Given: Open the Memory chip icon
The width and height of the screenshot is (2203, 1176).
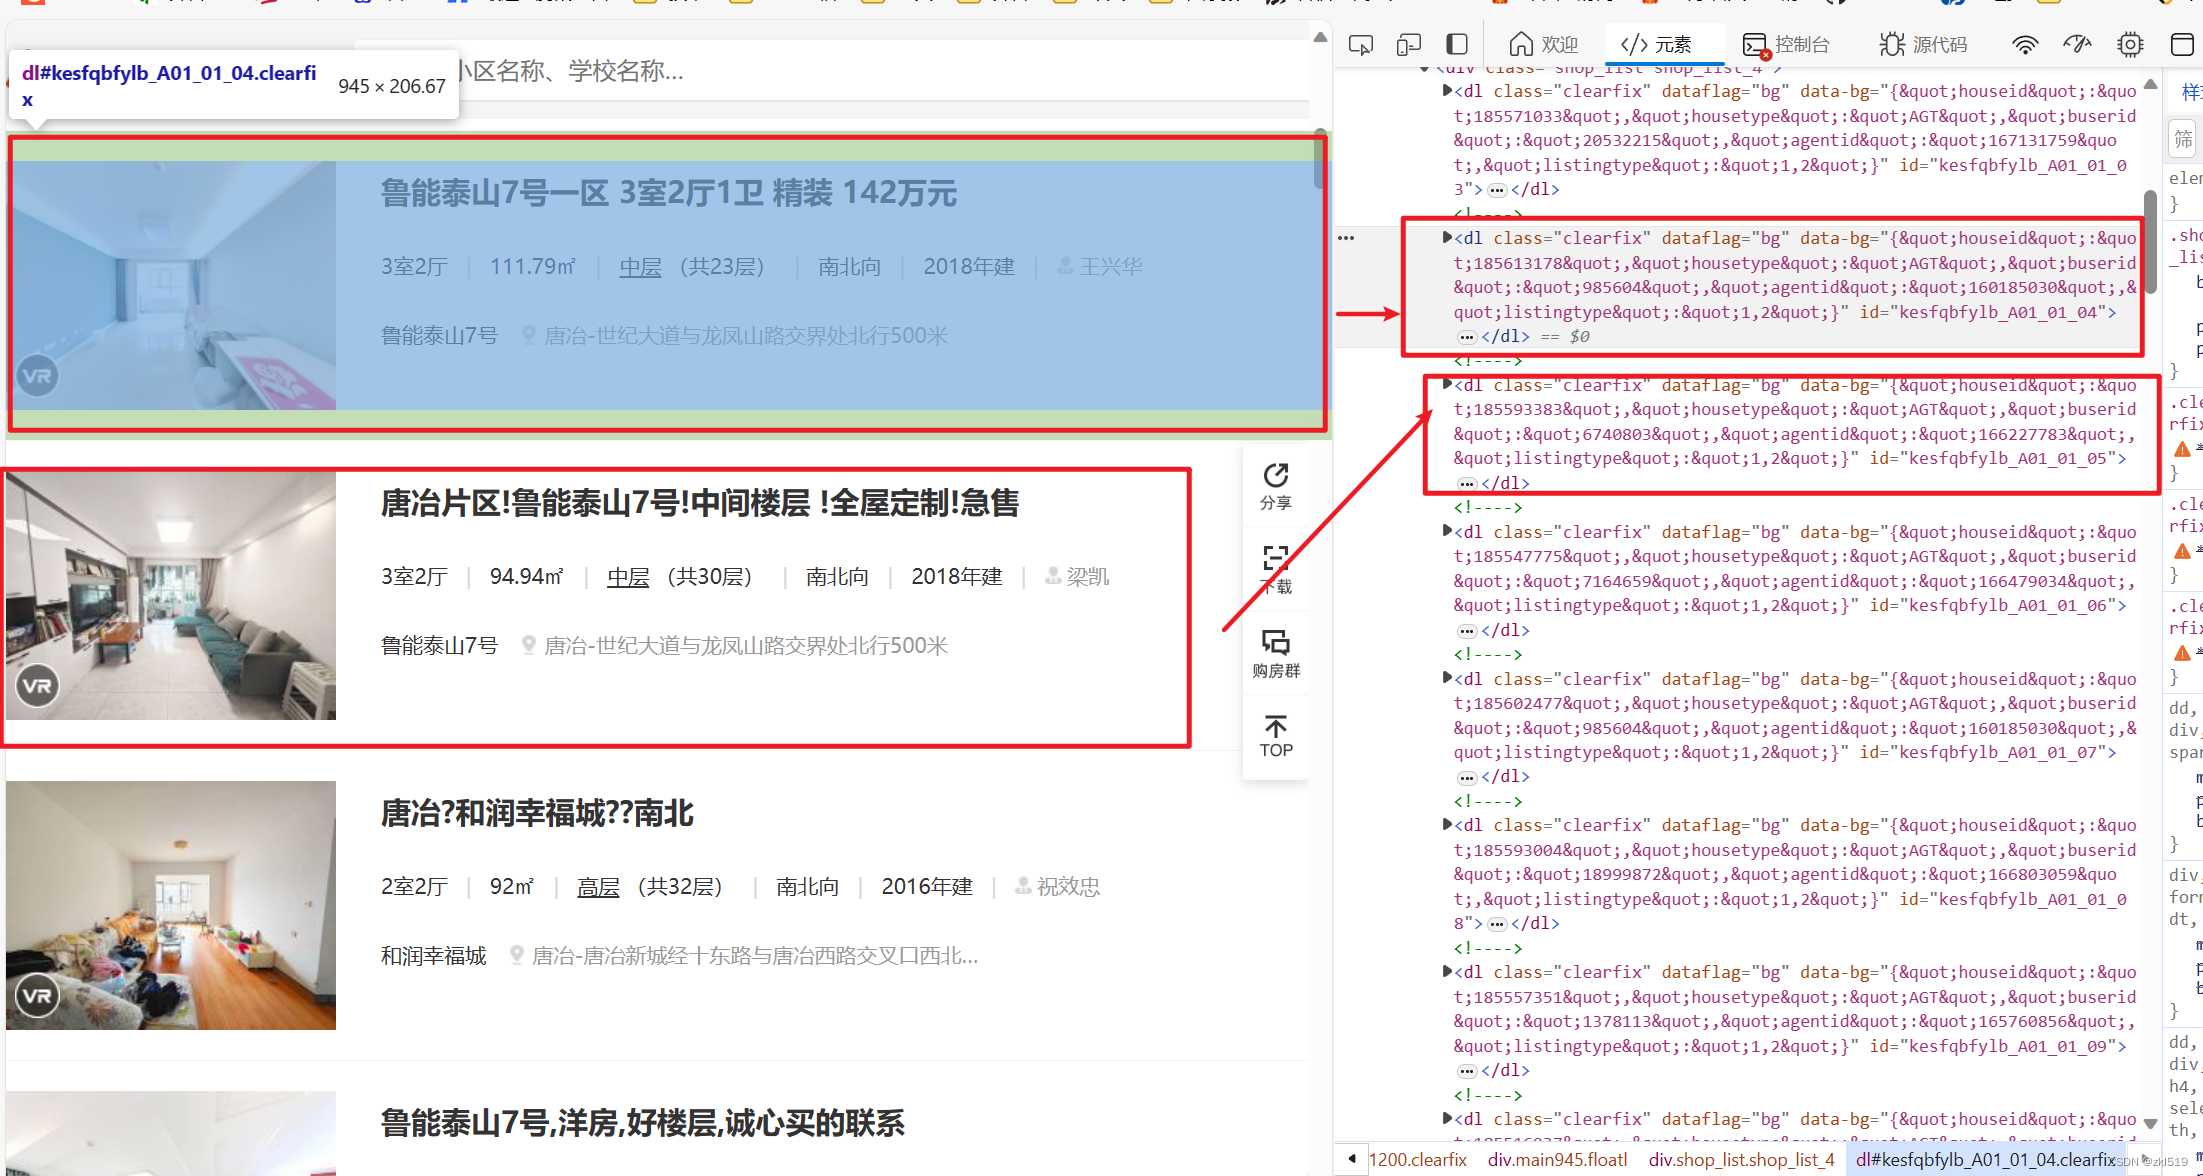Looking at the screenshot, I should [2130, 44].
